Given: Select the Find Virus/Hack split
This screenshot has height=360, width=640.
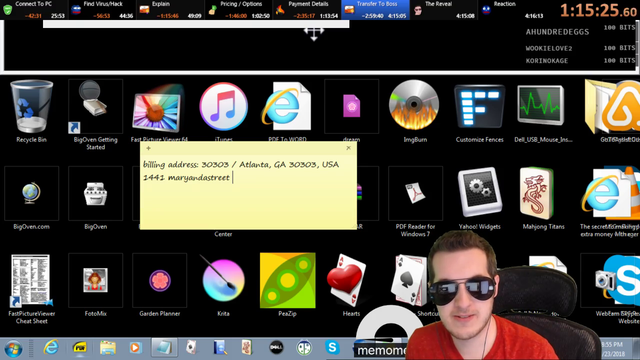Looking at the screenshot, I should pyautogui.click(x=102, y=9).
